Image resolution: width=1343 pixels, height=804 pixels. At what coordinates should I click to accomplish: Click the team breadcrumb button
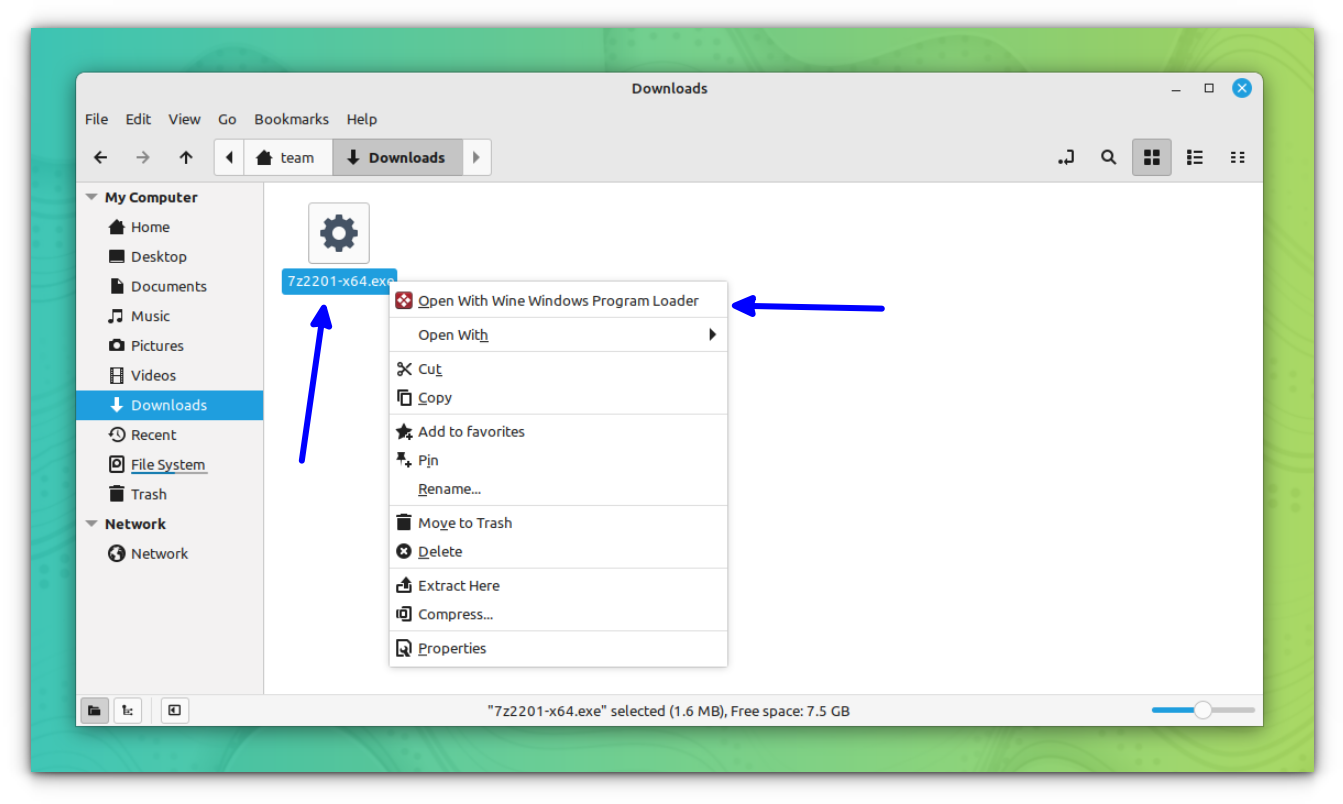coord(288,157)
